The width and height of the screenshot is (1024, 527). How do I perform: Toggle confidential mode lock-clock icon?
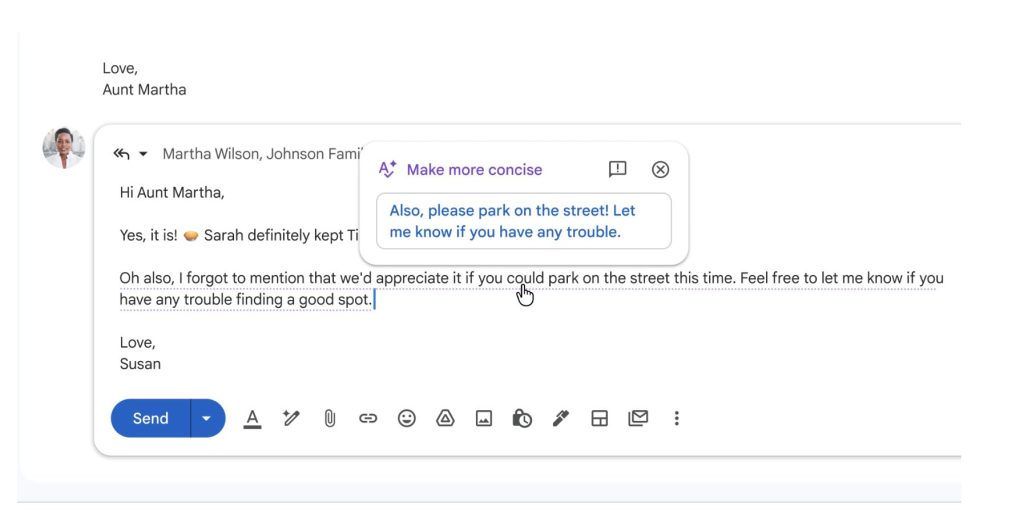point(522,418)
